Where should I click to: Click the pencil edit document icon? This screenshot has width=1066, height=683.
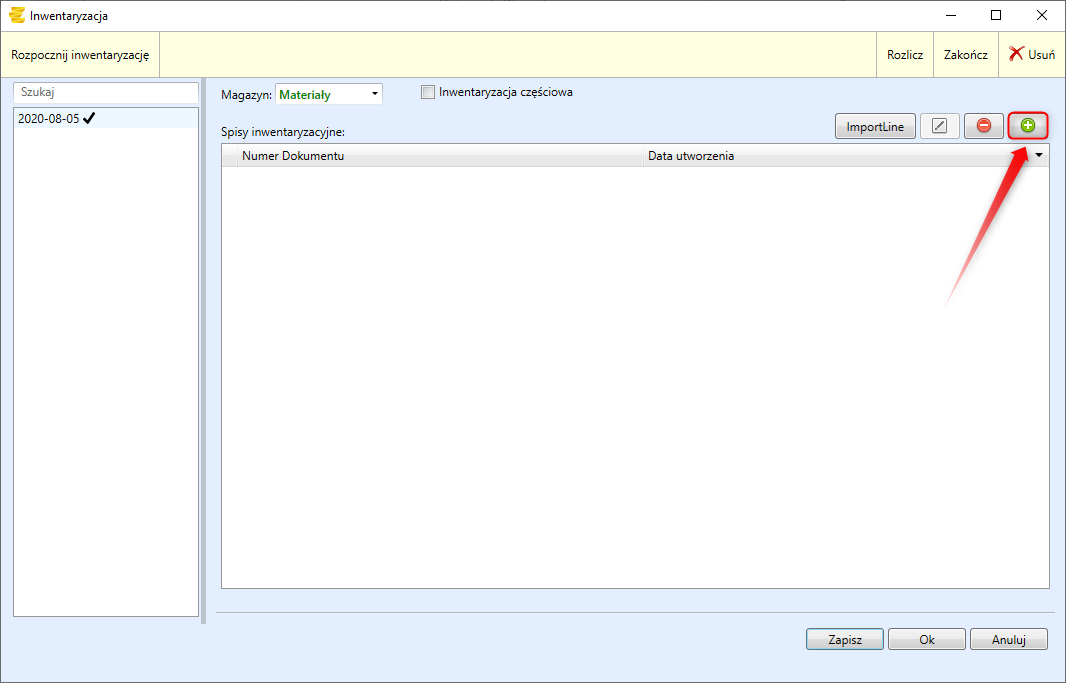click(x=939, y=125)
